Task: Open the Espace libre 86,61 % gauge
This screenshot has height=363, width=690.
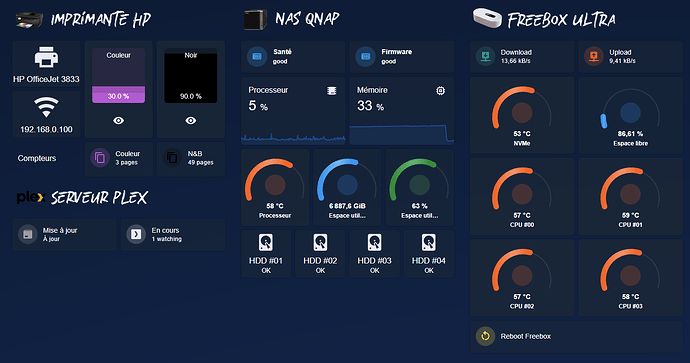Action: (631, 115)
